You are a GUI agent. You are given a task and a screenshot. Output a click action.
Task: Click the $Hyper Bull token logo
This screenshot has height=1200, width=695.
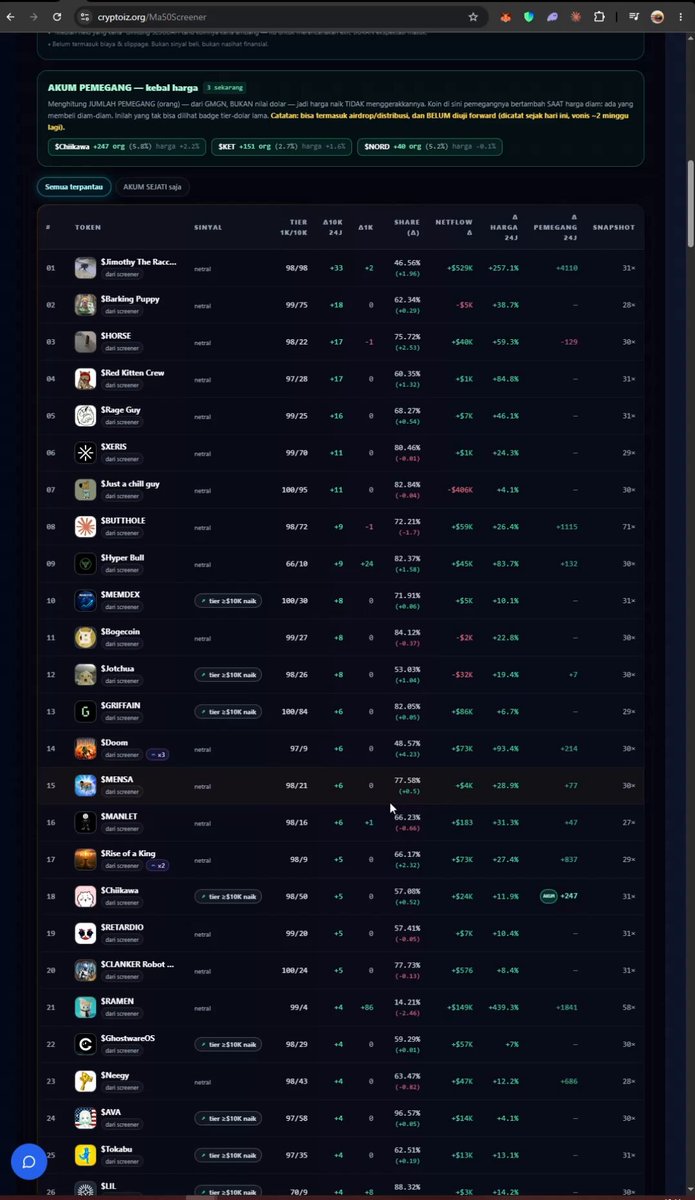(85, 564)
